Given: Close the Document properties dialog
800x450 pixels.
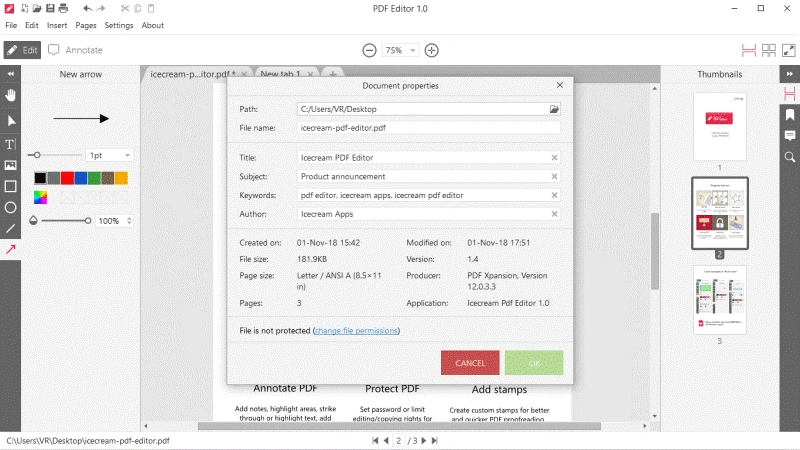Looking at the screenshot, I should pyautogui.click(x=560, y=85).
